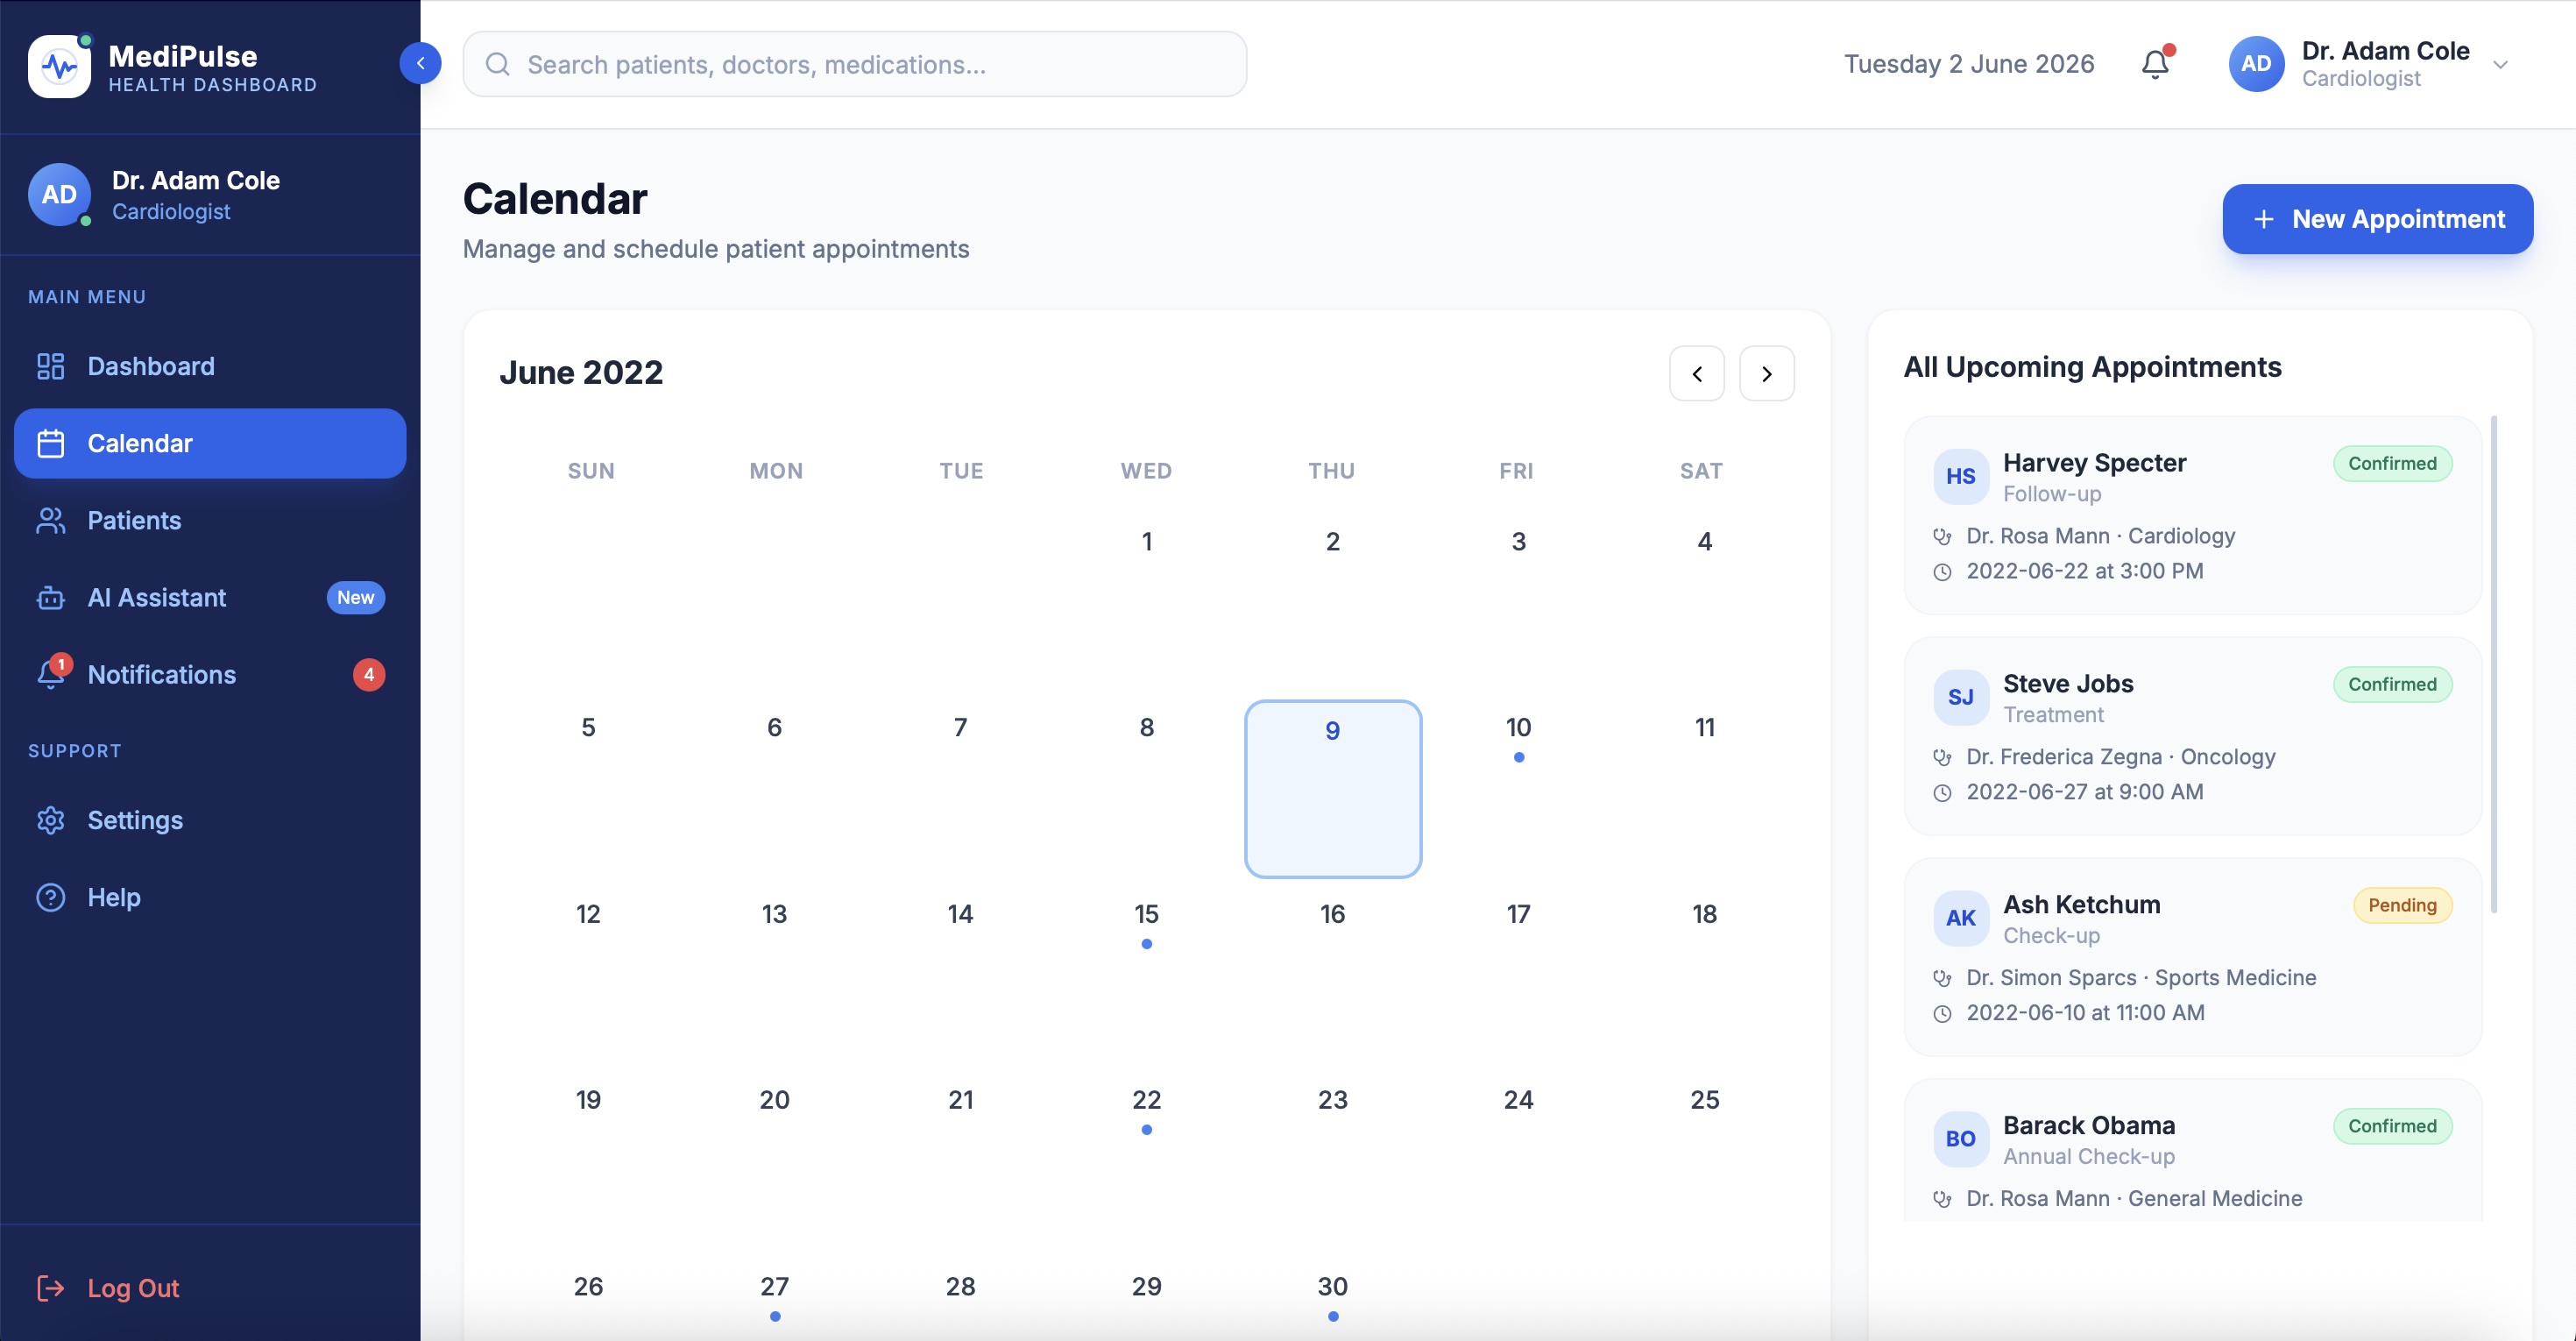Open the Patients menu item

coord(210,520)
